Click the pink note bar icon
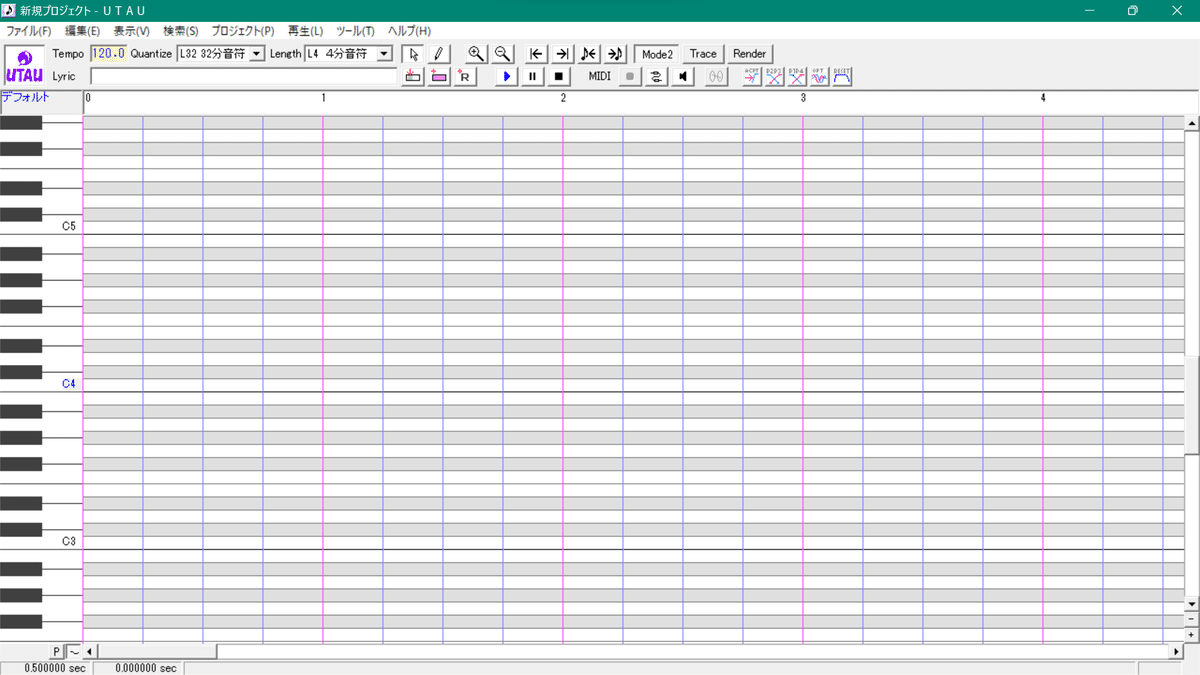The height and width of the screenshot is (675, 1200). [x=438, y=76]
